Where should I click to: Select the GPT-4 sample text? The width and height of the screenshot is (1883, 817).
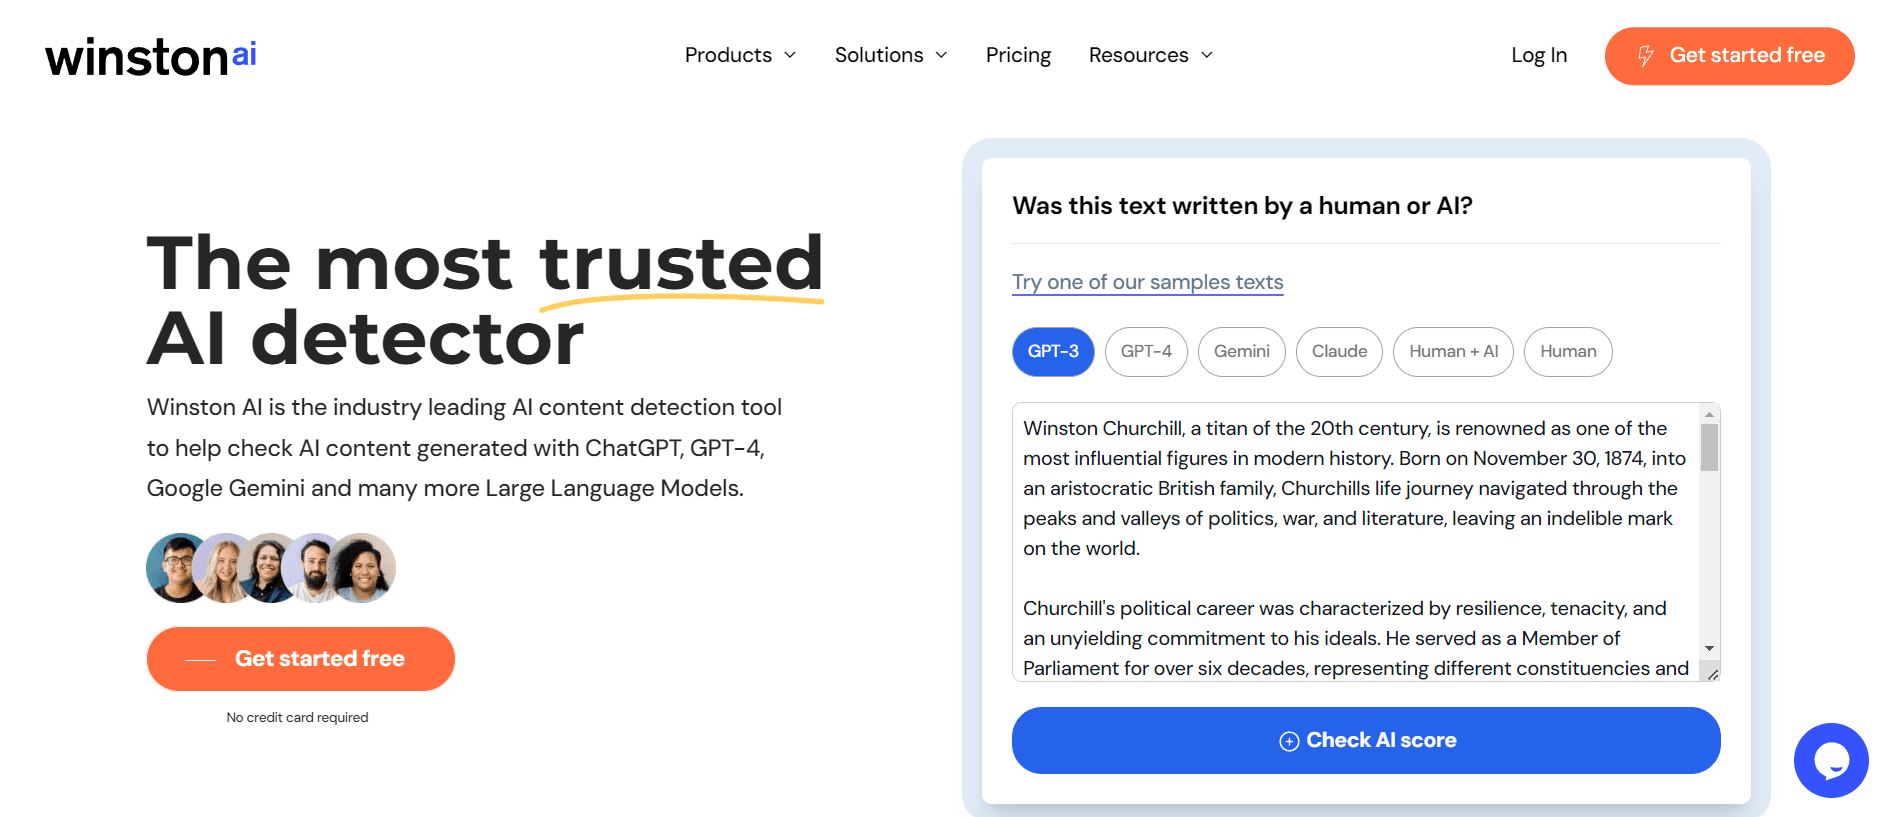click(1146, 352)
